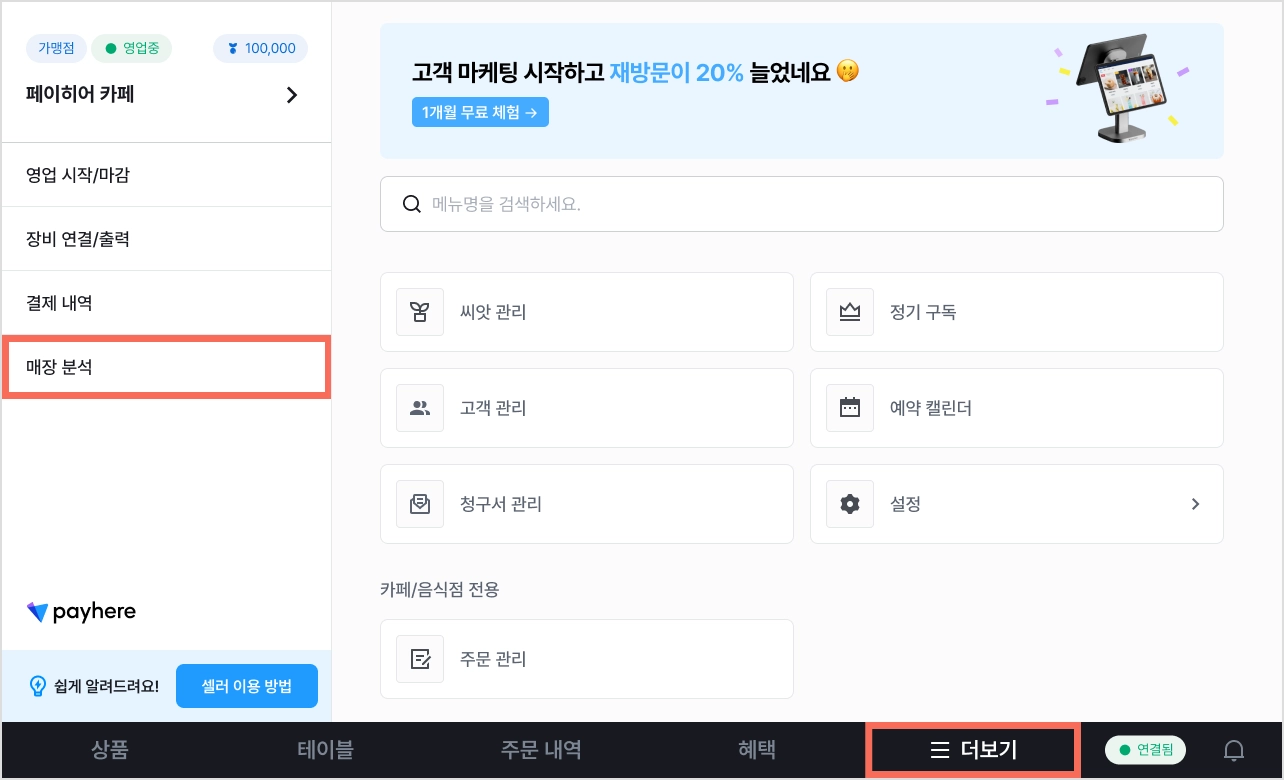Click the 셀러 이용 방법 button
The image size is (1284, 780).
(x=247, y=686)
